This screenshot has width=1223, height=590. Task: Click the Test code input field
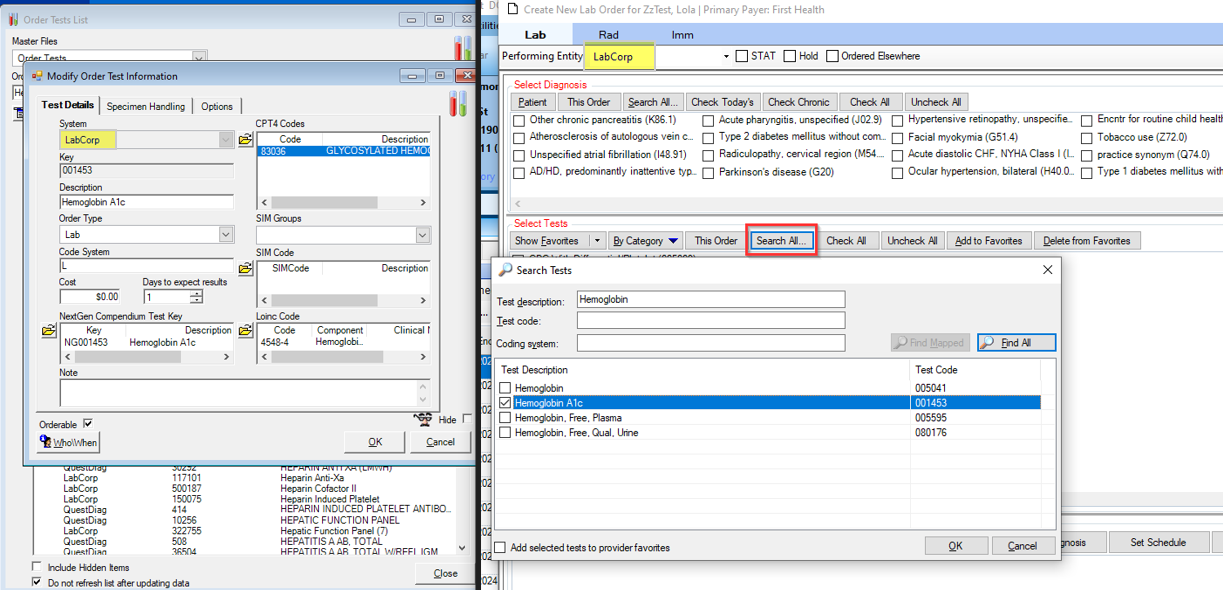710,321
